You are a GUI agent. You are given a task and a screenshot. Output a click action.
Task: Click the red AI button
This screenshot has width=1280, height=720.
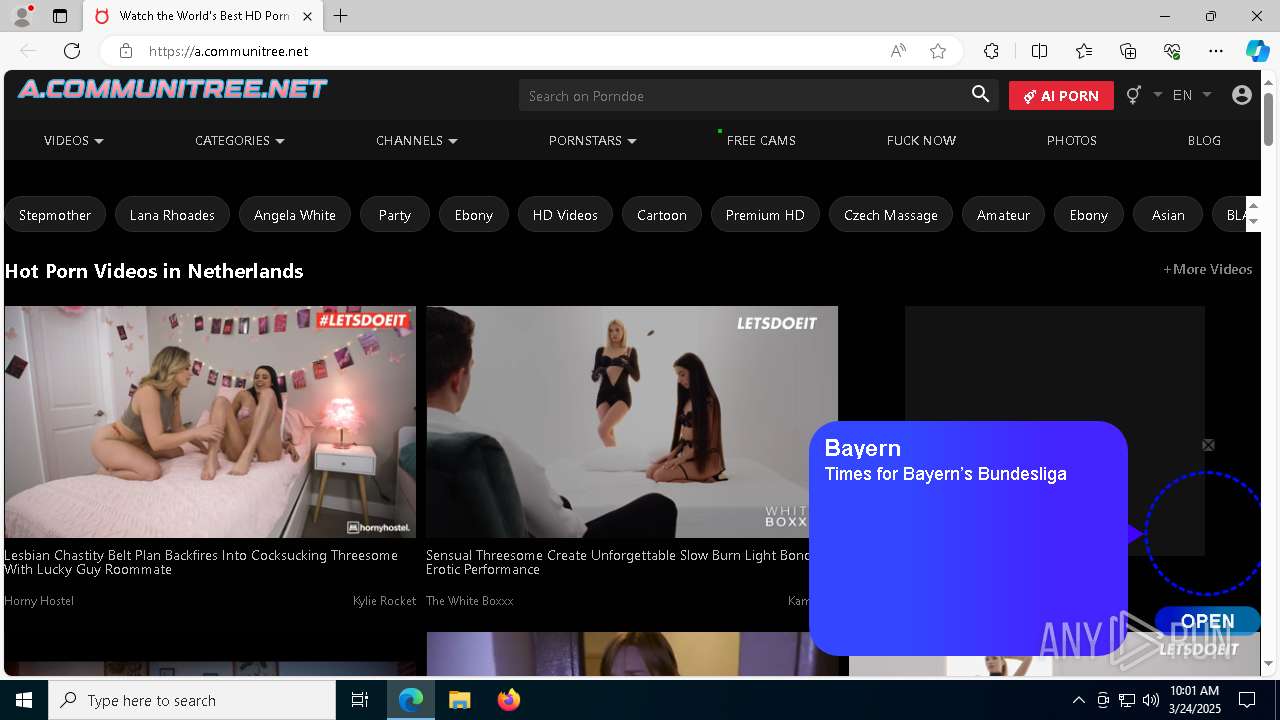1061,96
